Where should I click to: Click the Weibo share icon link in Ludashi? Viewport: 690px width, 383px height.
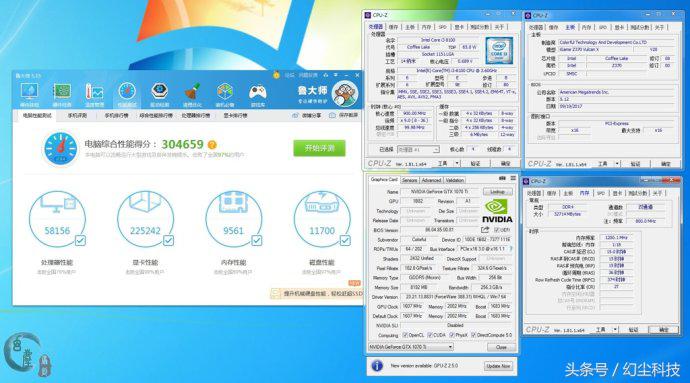[307, 115]
